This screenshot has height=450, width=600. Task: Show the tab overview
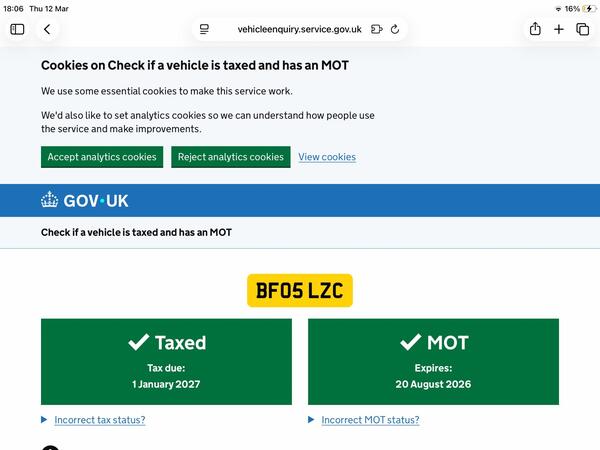coord(583,29)
